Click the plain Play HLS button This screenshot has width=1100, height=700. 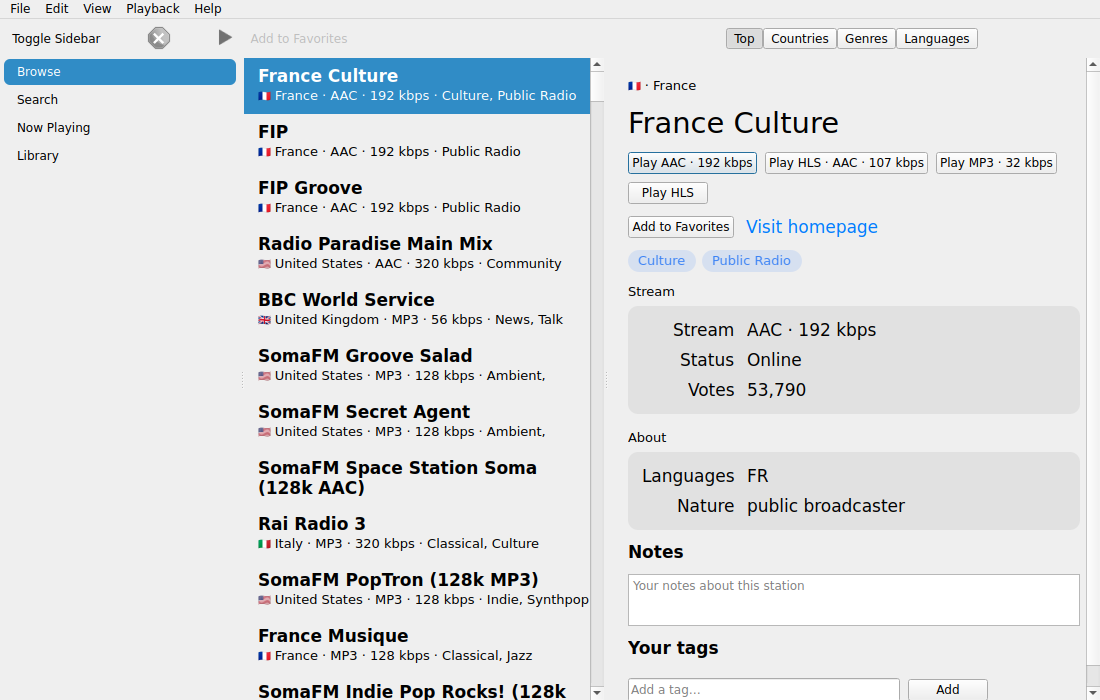tap(668, 193)
